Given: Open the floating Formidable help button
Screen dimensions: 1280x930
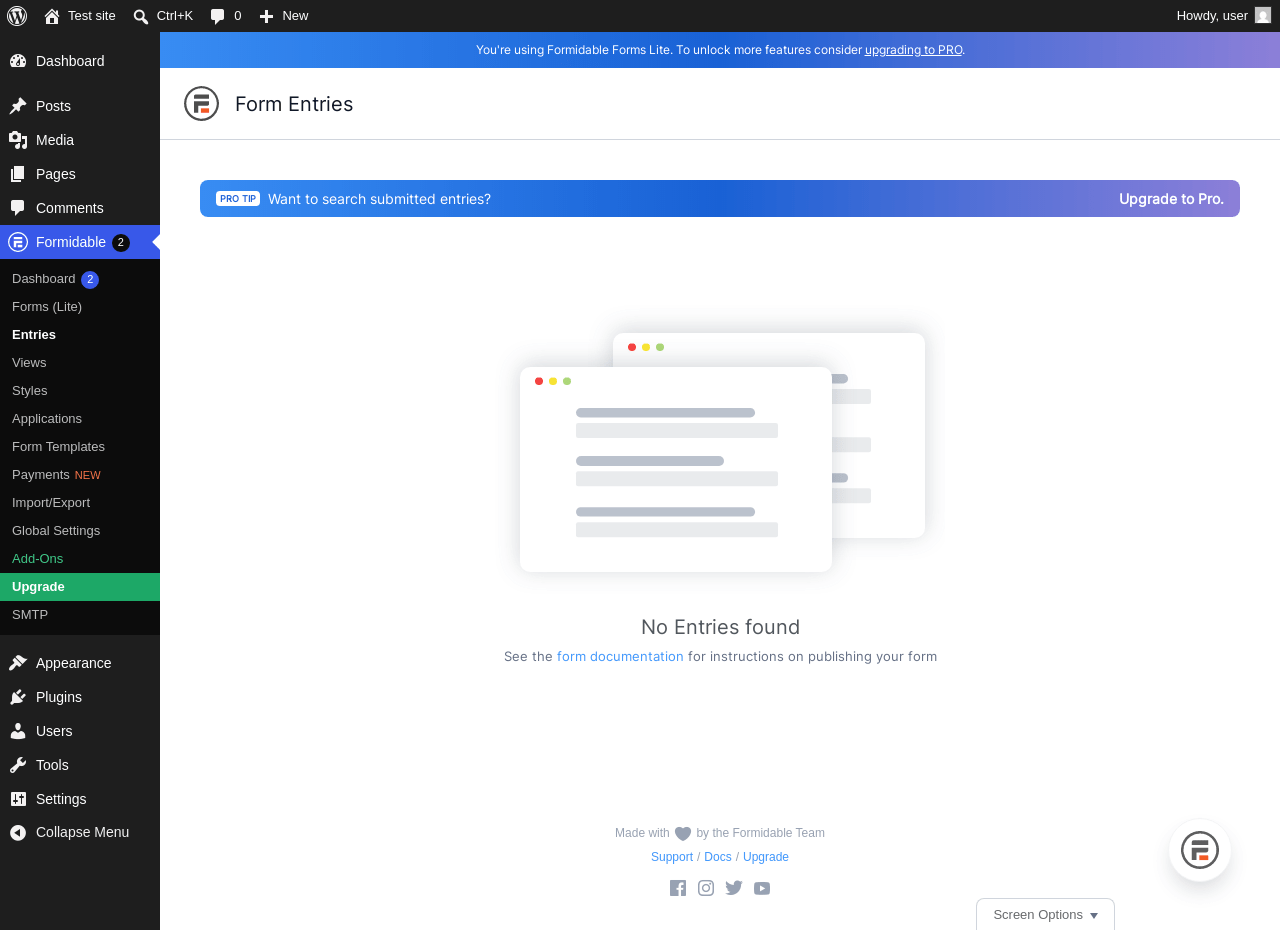Looking at the screenshot, I should pos(1200,850).
